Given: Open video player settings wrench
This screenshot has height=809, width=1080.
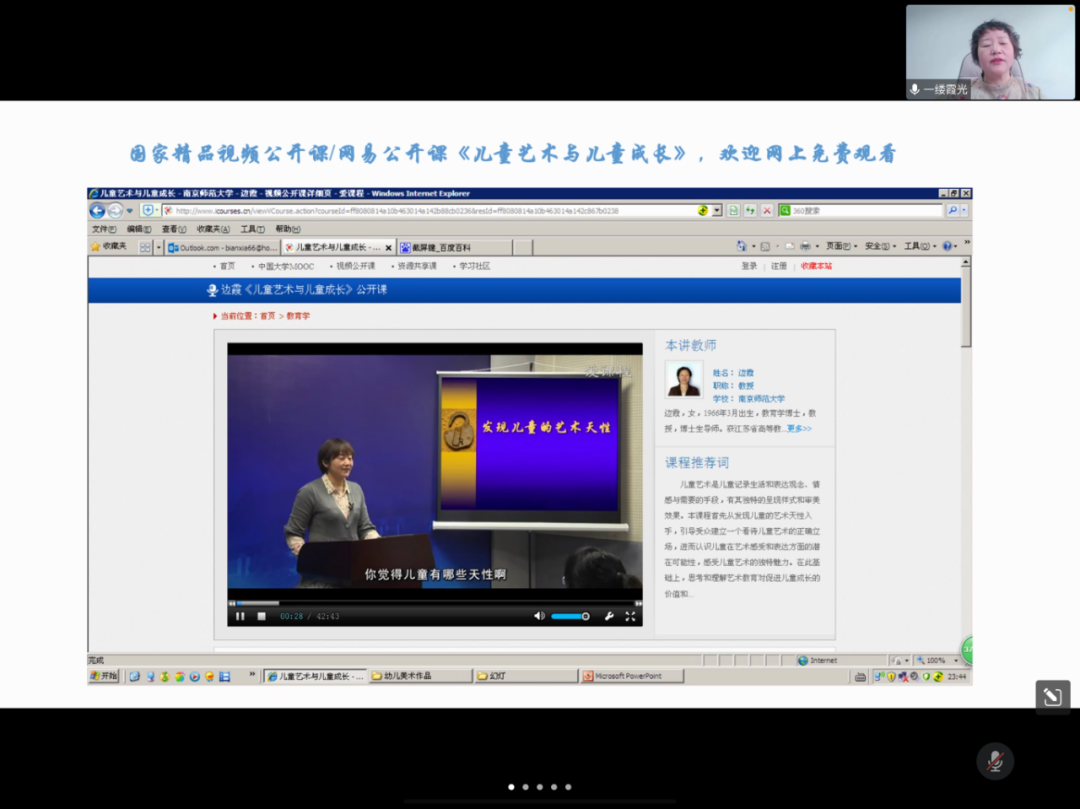Looking at the screenshot, I should pyautogui.click(x=609, y=617).
